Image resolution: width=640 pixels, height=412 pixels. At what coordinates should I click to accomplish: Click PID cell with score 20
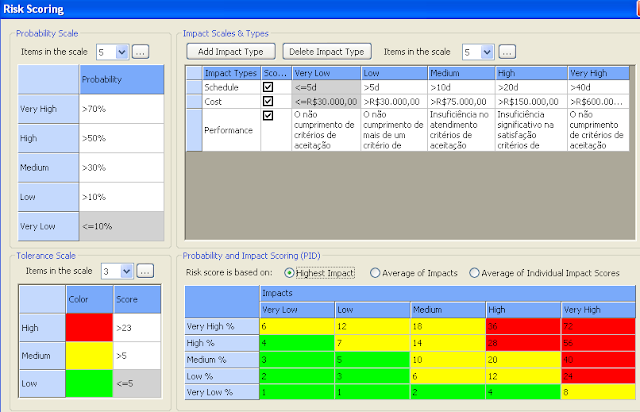tap(523, 360)
